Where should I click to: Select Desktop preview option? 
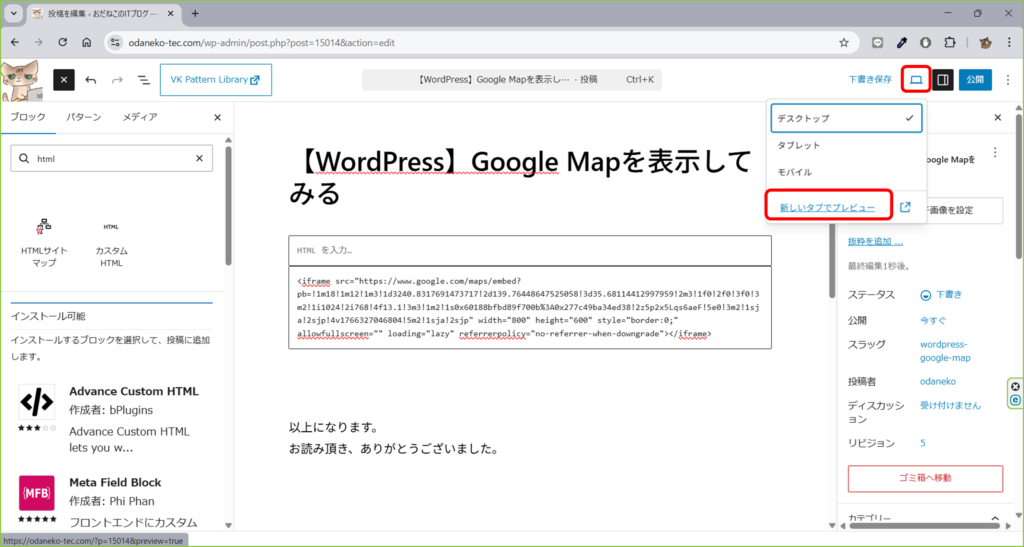(845, 118)
